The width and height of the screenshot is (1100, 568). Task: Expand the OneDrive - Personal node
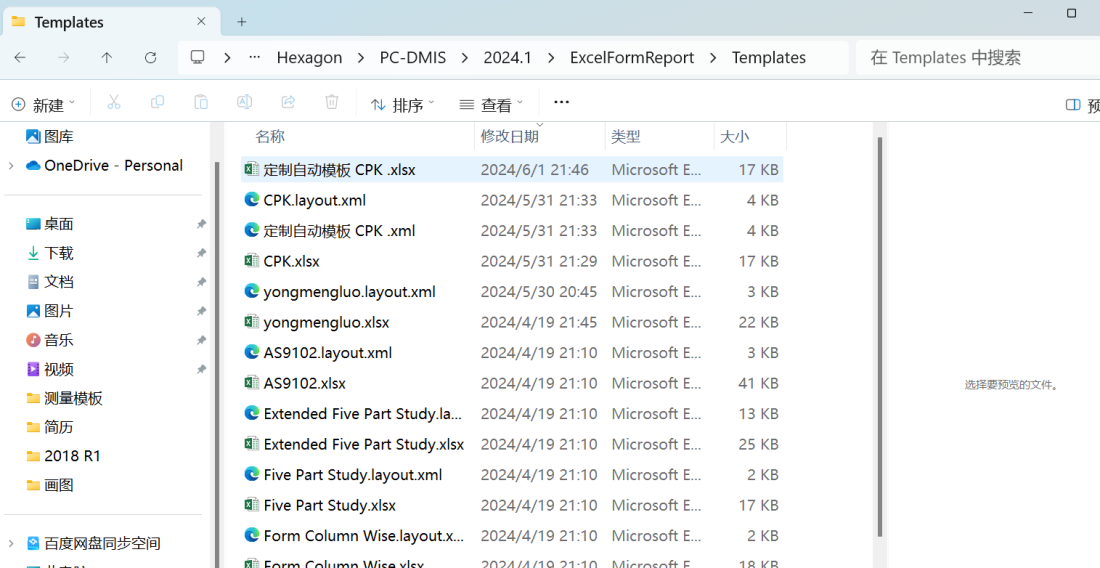[11, 165]
